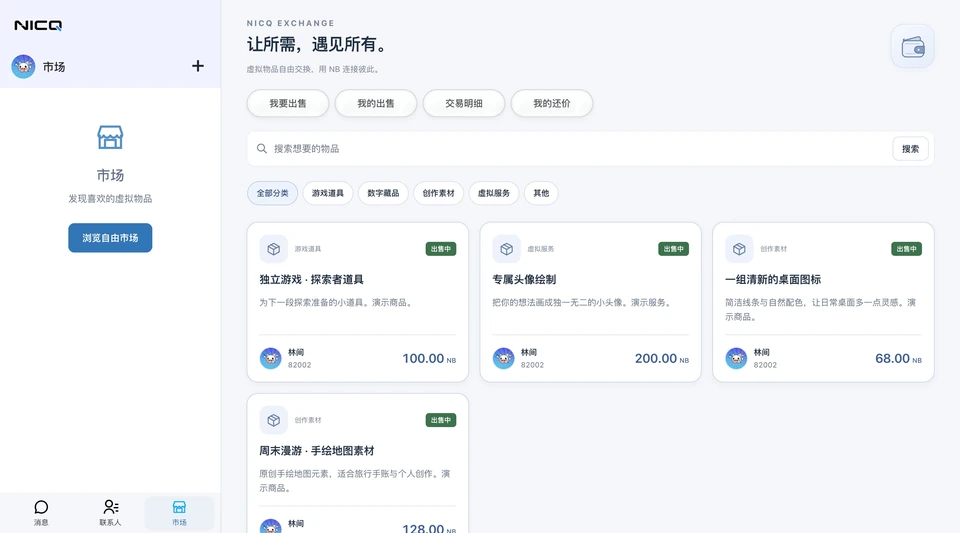Screen dimensions: 960x533
Task: Click 游戏道具 tag on first listing card
Action: tap(308, 249)
